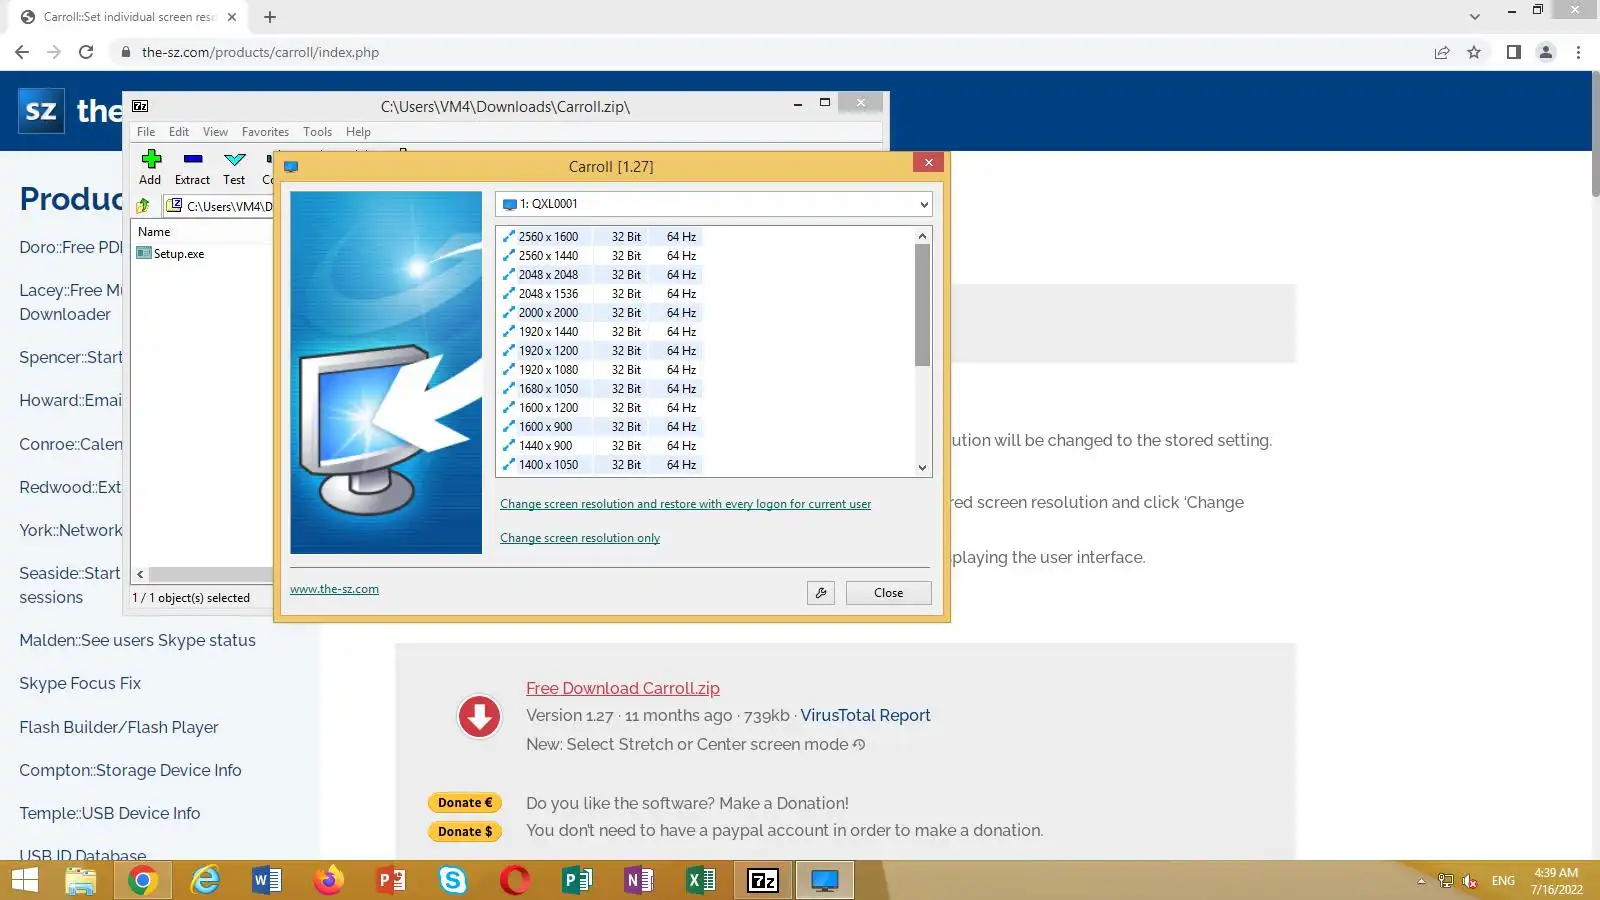Select Setup.exe in the 7-Zip file list
The width and height of the screenshot is (1600, 900).
[x=171, y=254]
